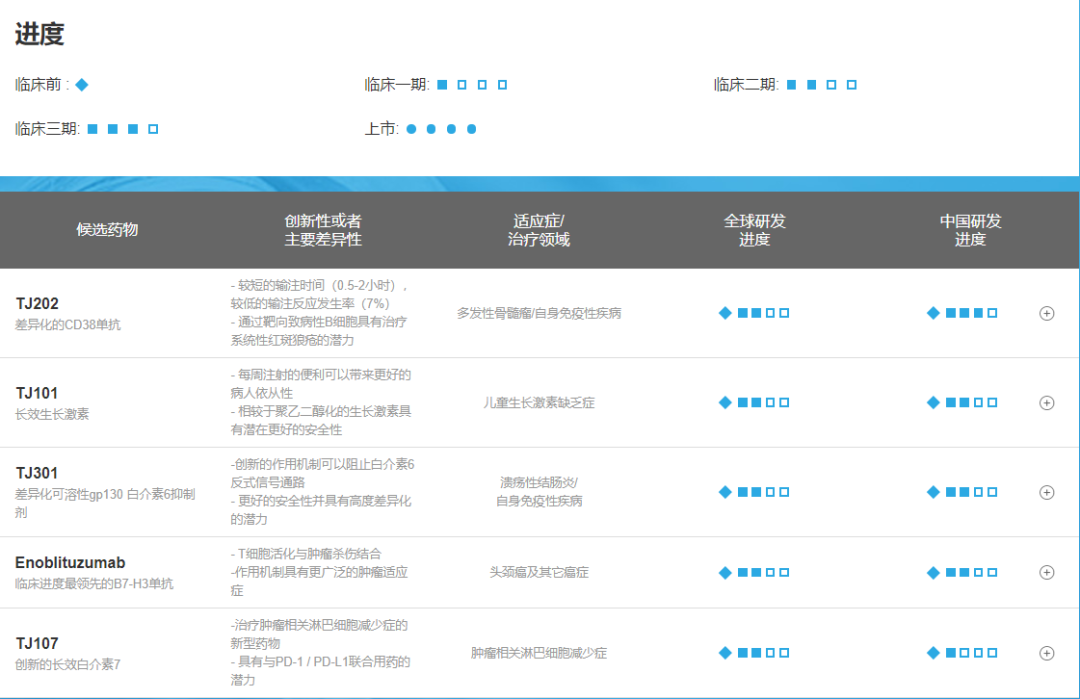Select the 中国研发进度 column header
1080x699 pixels.
[x=970, y=230]
